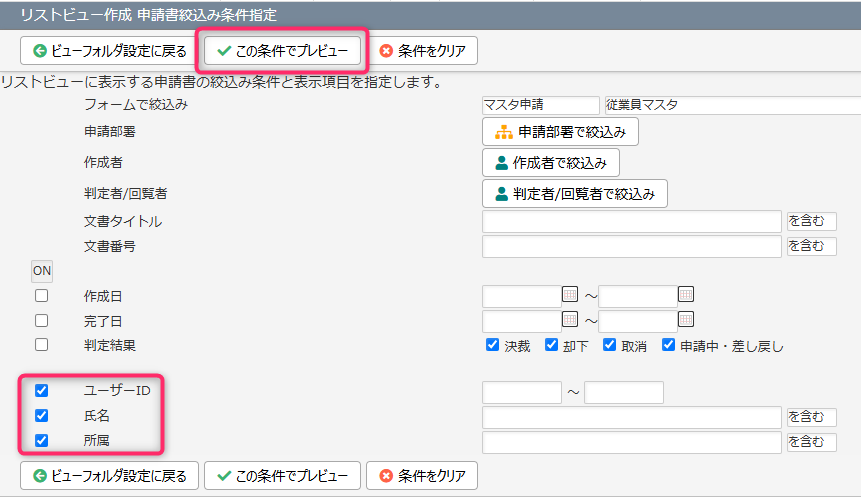Focus the 作成日 end date field
861x497 pixels.
pyautogui.click(x=638, y=297)
